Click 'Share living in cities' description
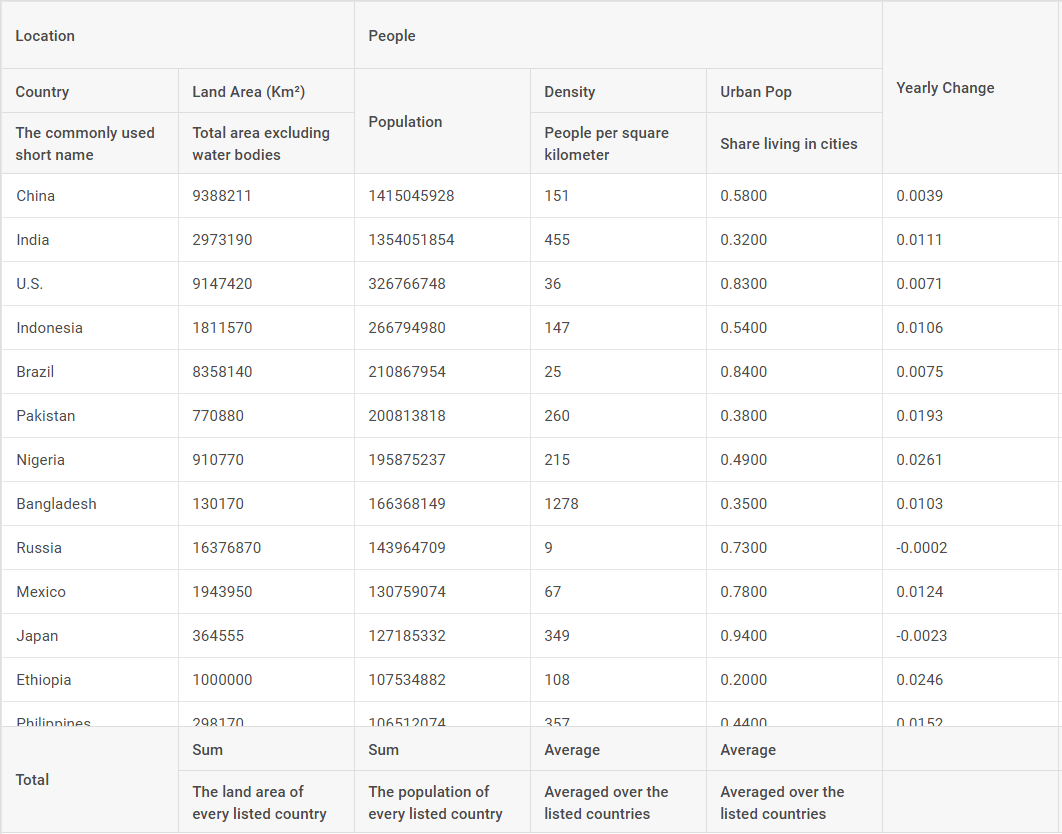The width and height of the screenshot is (1062, 834). click(x=794, y=144)
